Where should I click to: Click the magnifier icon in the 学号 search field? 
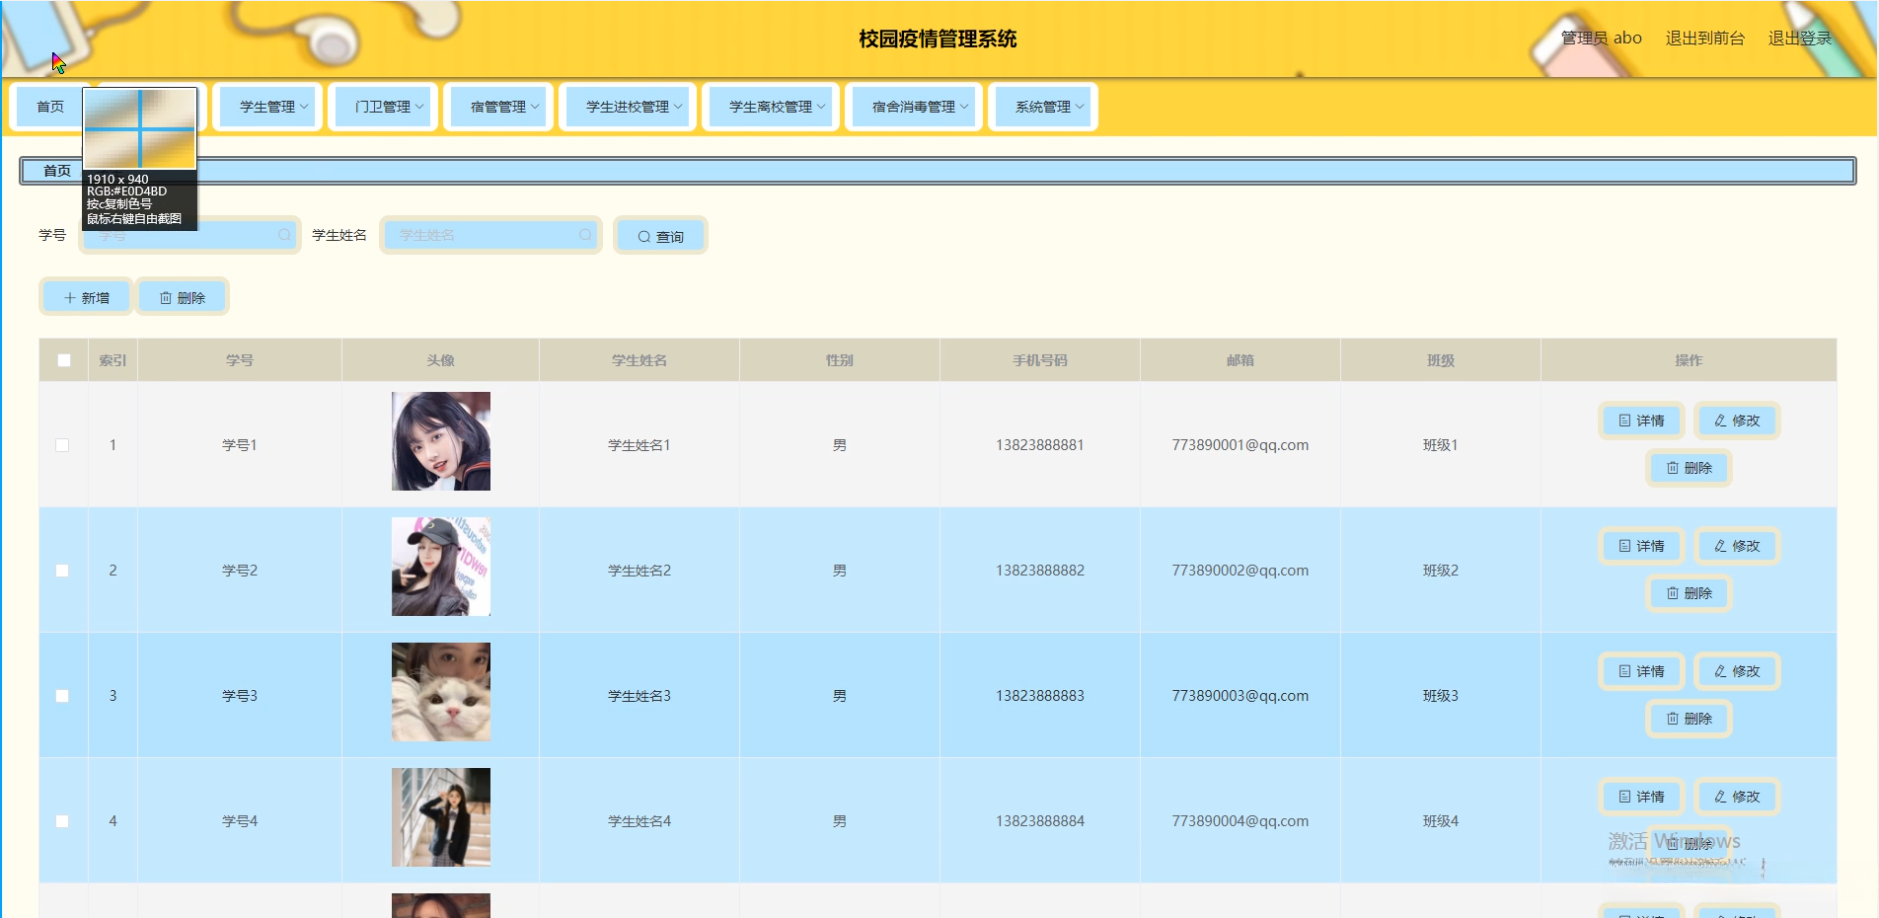[x=285, y=235]
